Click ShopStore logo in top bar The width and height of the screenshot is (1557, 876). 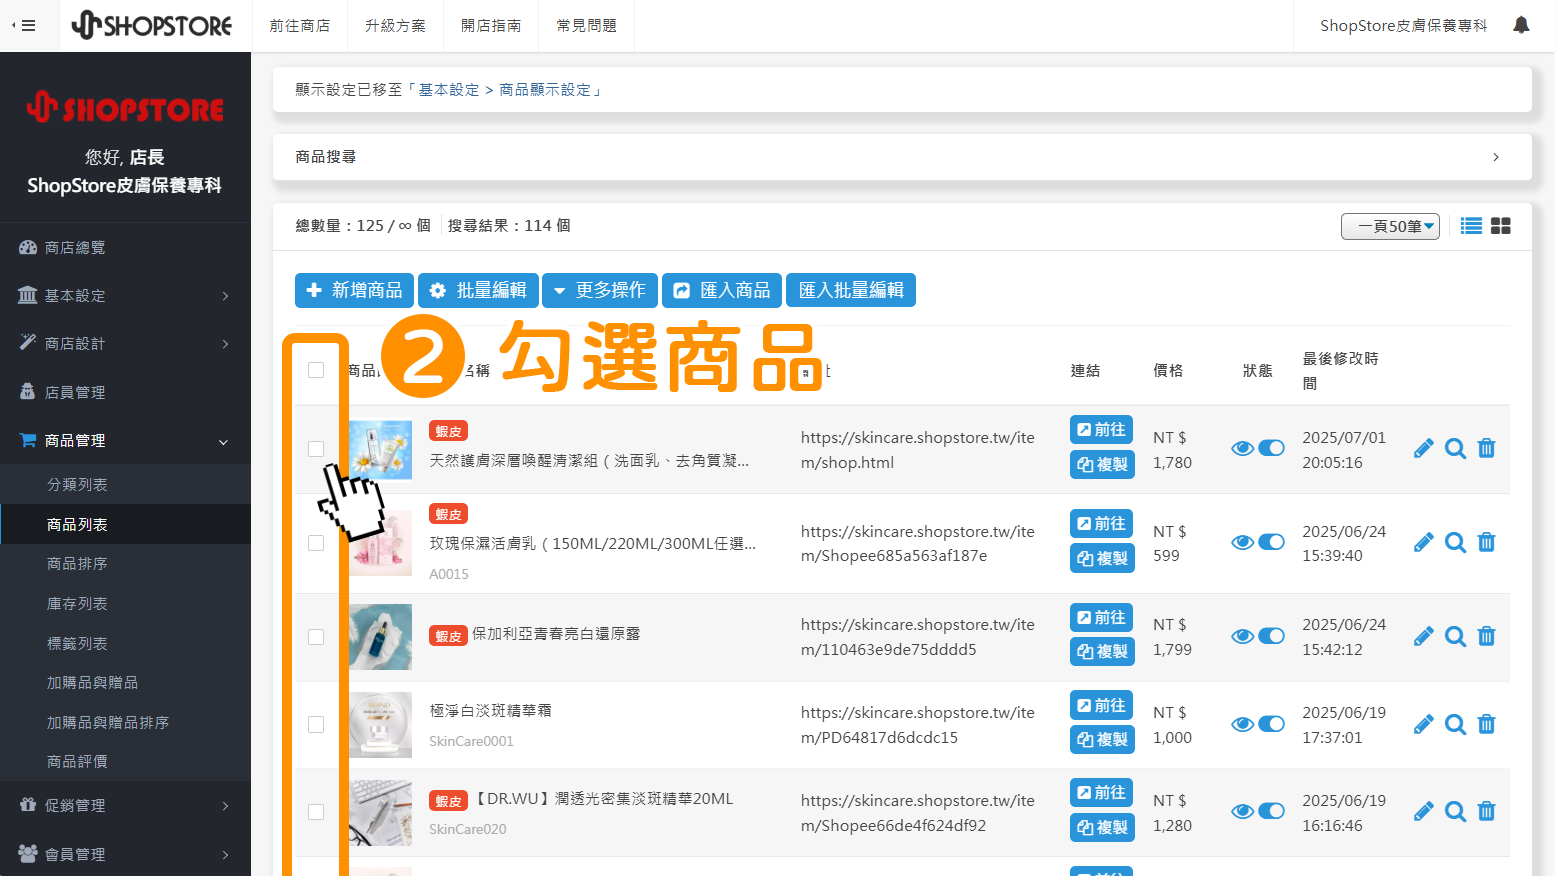click(x=152, y=25)
